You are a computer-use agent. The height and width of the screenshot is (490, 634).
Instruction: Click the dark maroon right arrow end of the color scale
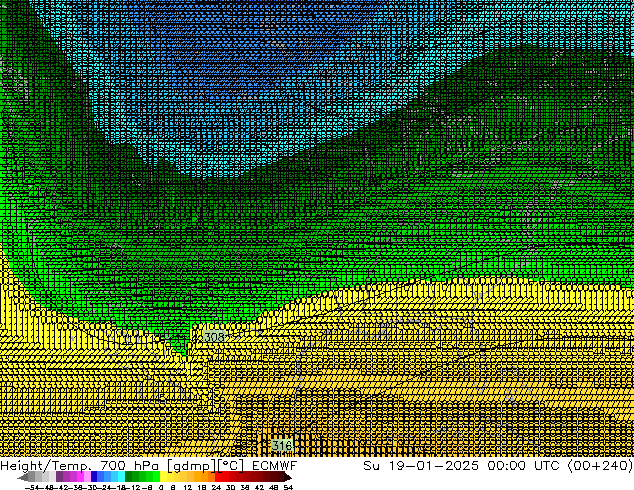point(288,477)
